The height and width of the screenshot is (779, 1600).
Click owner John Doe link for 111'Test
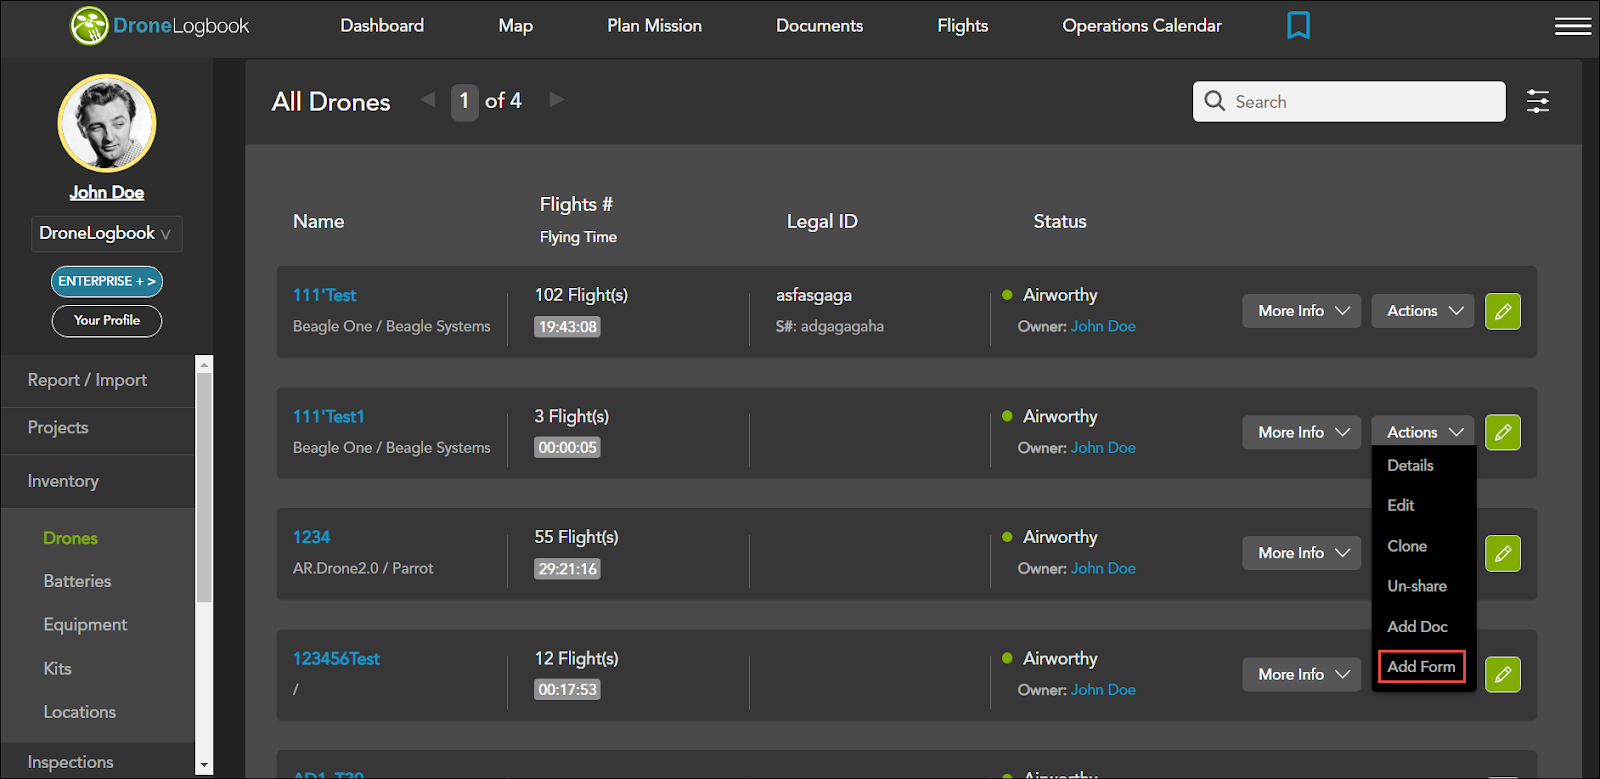click(x=1103, y=326)
